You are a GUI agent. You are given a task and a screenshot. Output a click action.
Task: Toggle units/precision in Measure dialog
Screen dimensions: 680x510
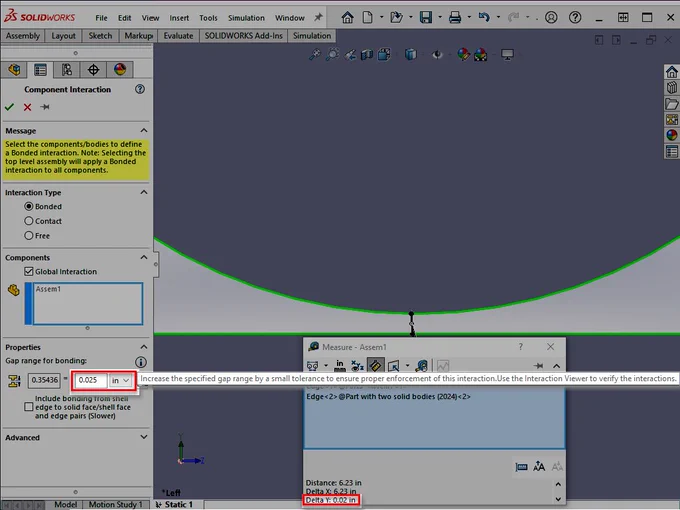point(340,366)
